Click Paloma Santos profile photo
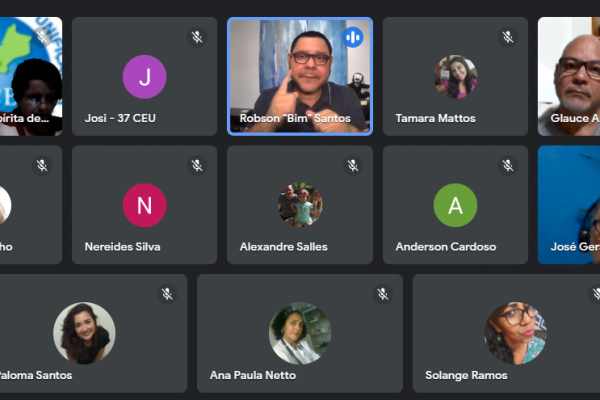 tap(84, 333)
